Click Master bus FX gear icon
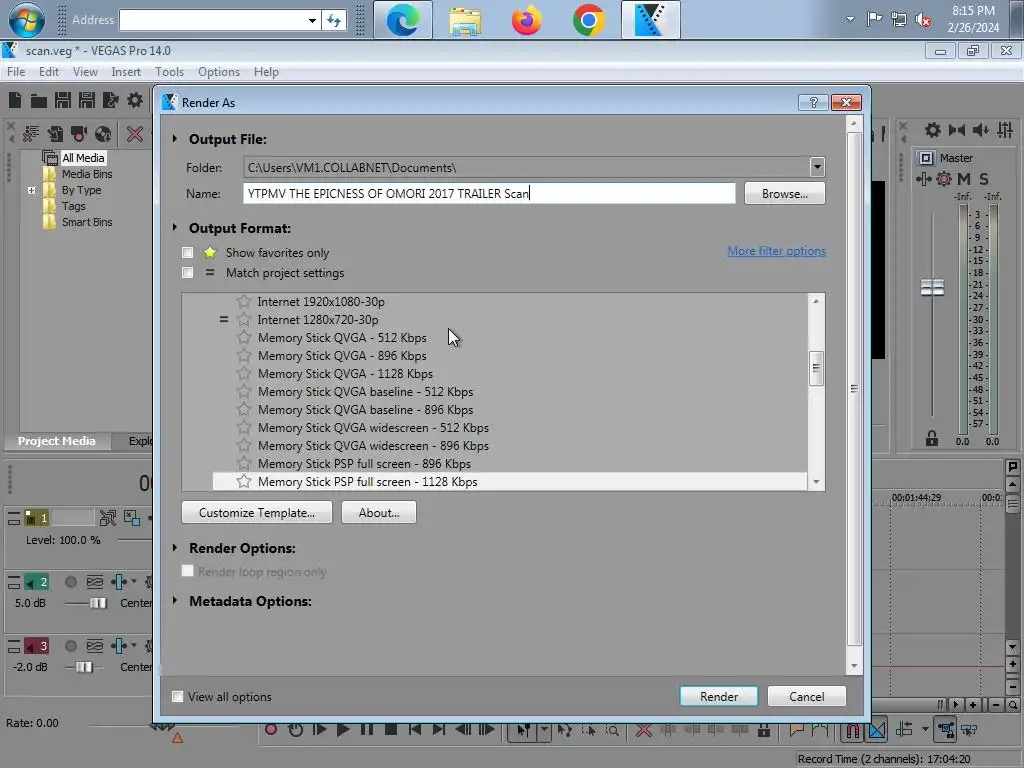The height and width of the screenshot is (768, 1024). click(x=944, y=178)
